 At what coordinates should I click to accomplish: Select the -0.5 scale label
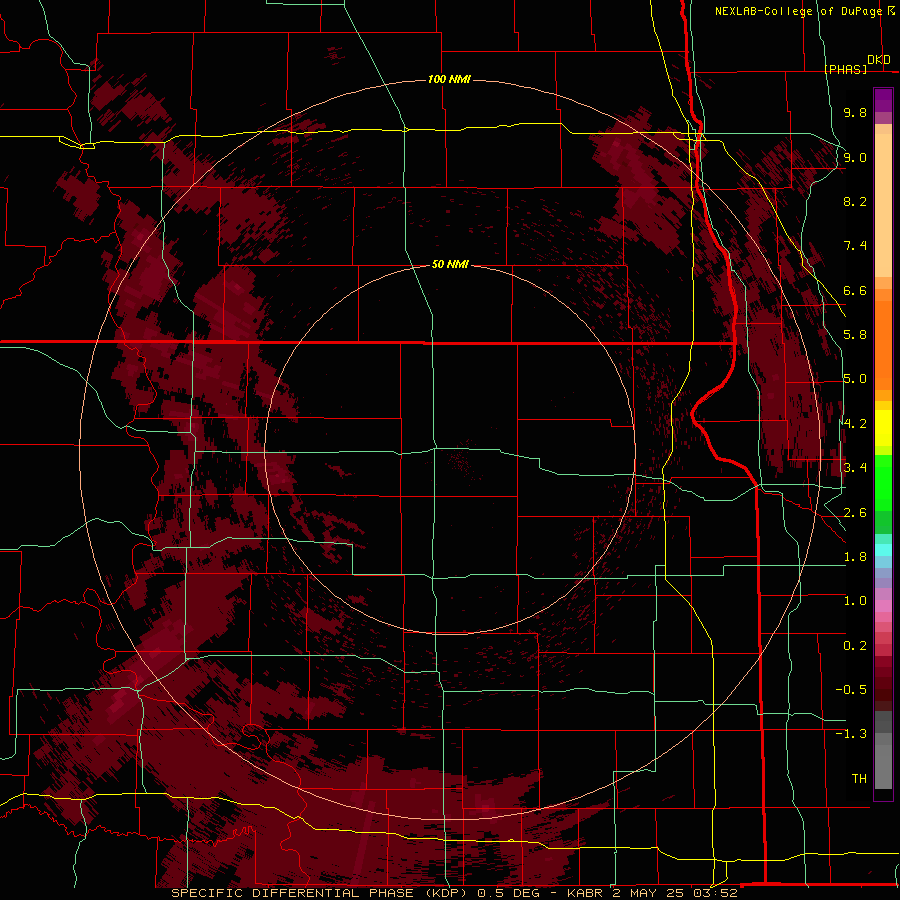pyautogui.click(x=851, y=690)
